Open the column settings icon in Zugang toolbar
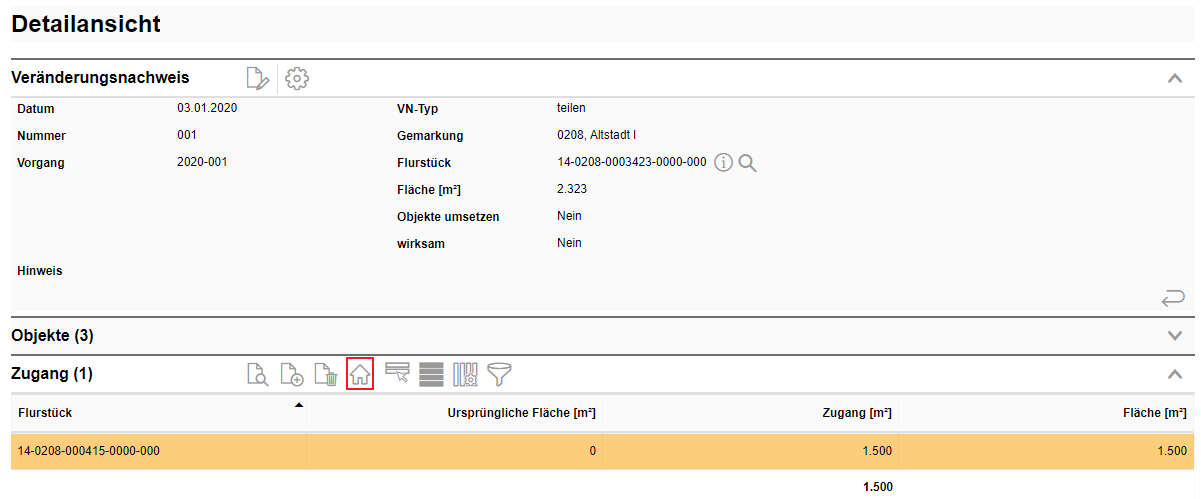 click(x=465, y=375)
